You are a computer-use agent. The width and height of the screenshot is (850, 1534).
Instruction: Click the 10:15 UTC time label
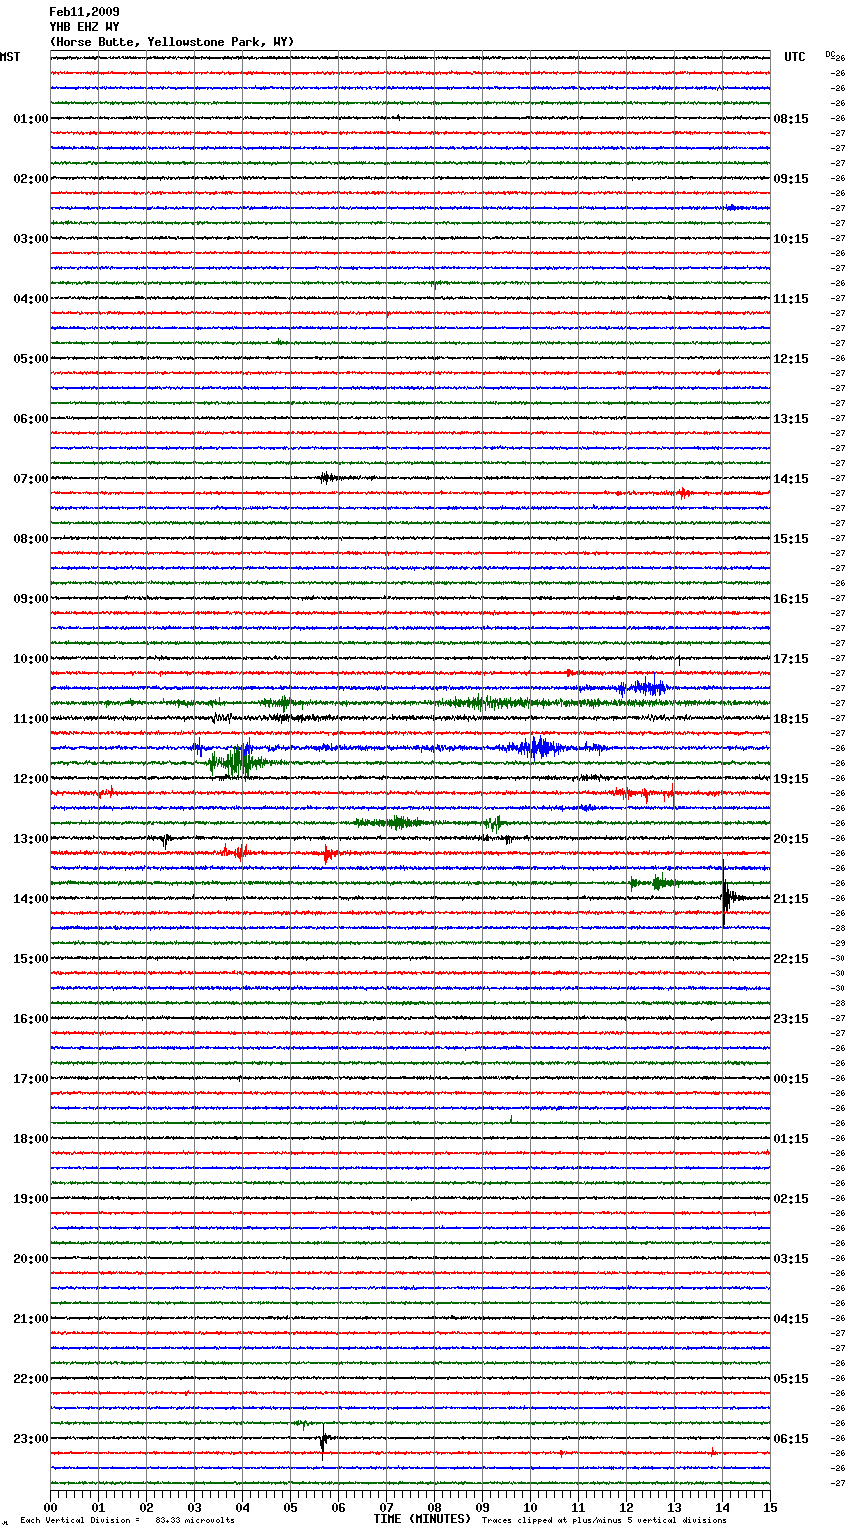[x=791, y=239]
